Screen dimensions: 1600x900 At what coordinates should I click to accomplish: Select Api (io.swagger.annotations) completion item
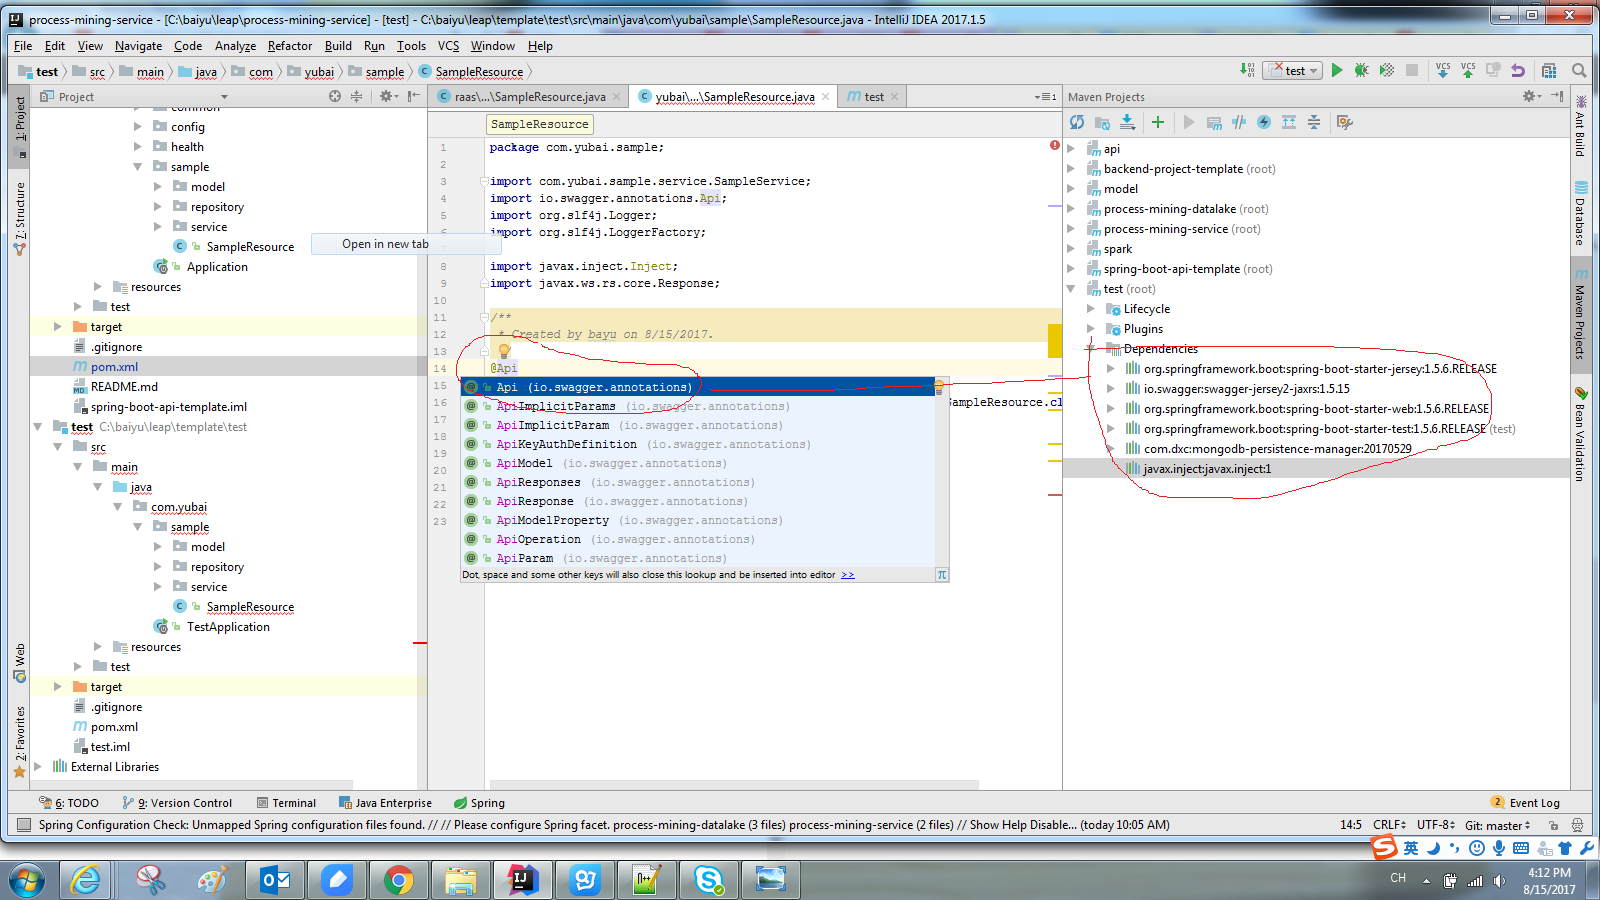tap(698, 387)
